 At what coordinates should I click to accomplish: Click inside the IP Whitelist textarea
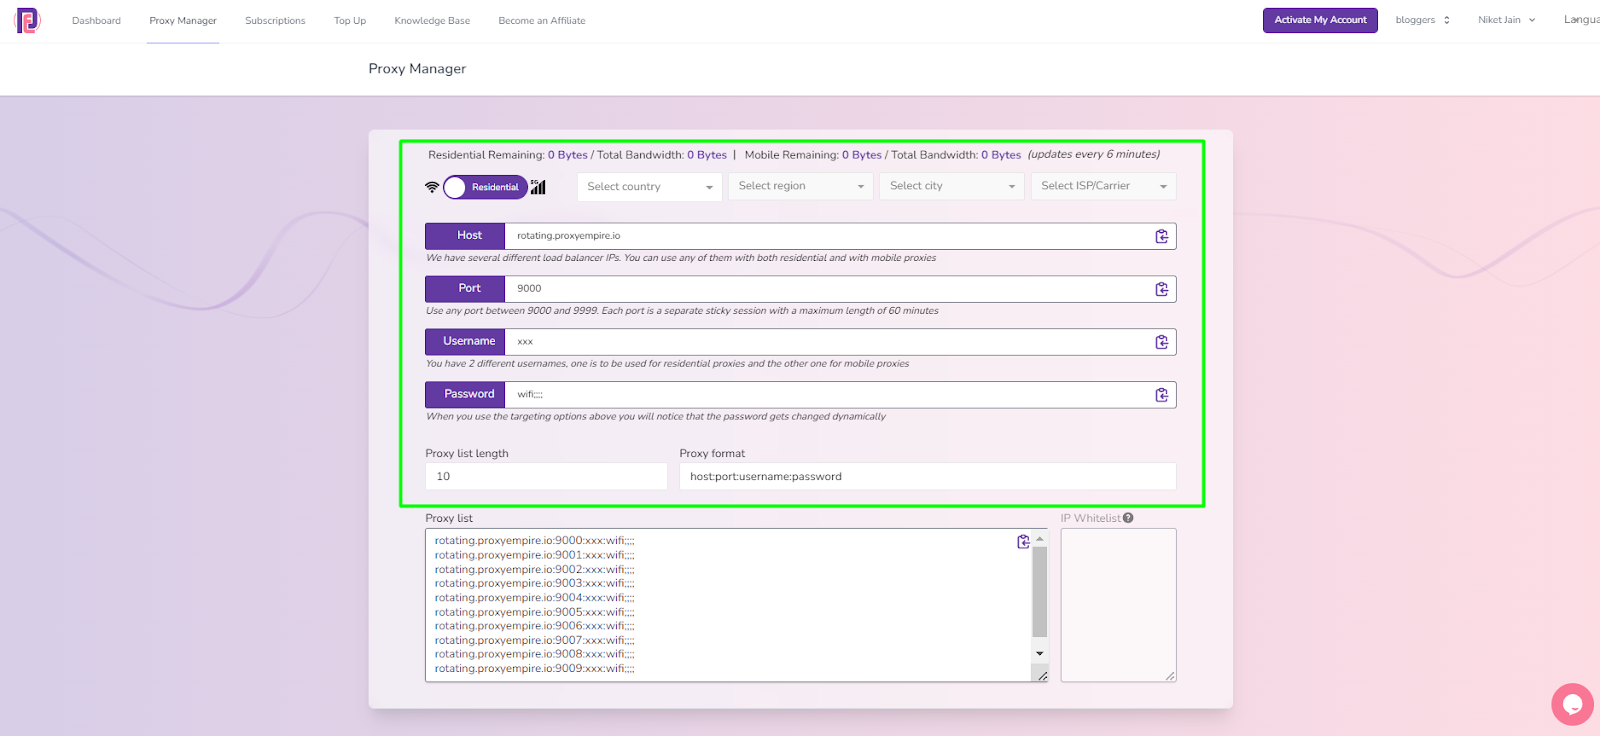coord(1118,605)
